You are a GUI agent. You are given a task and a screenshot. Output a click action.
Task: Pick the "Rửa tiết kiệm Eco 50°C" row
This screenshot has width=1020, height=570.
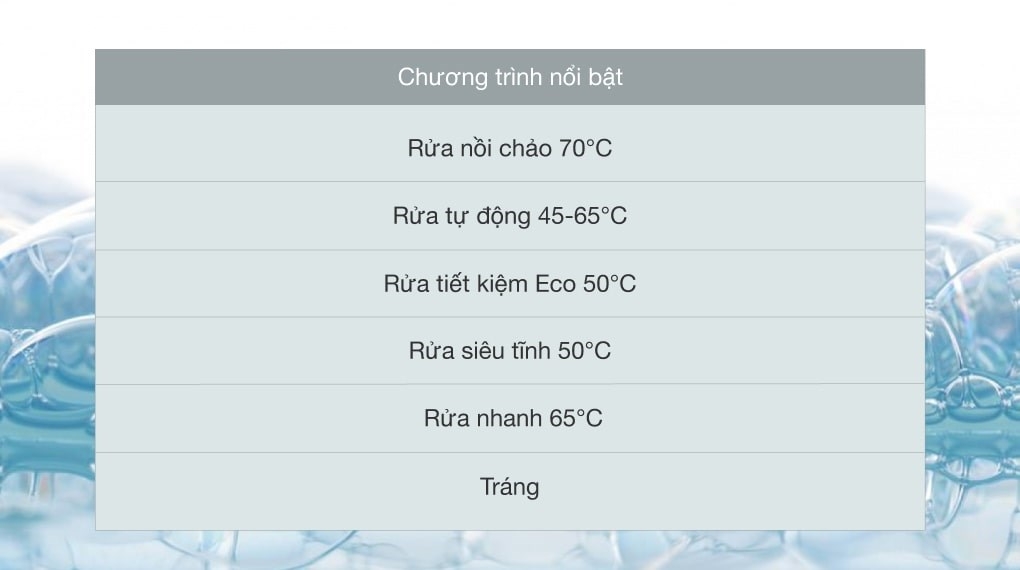coord(510,284)
